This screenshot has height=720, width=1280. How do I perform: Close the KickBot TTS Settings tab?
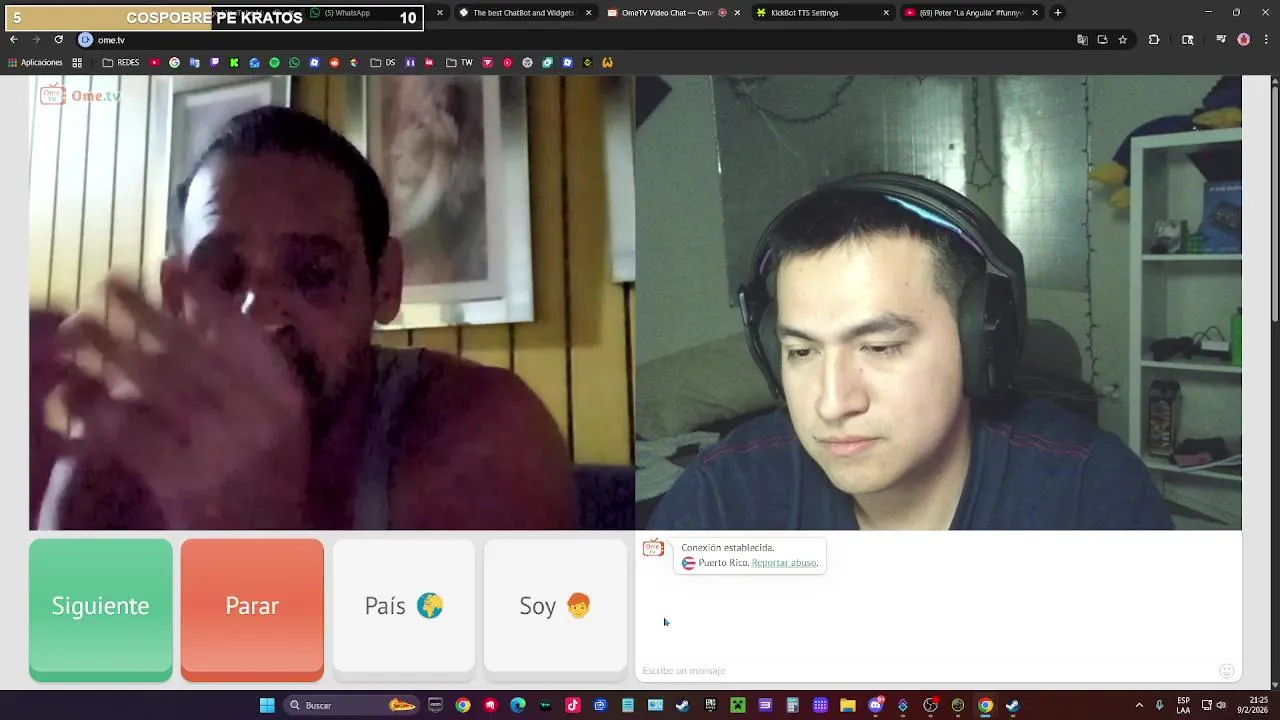pyautogui.click(x=886, y=13)
